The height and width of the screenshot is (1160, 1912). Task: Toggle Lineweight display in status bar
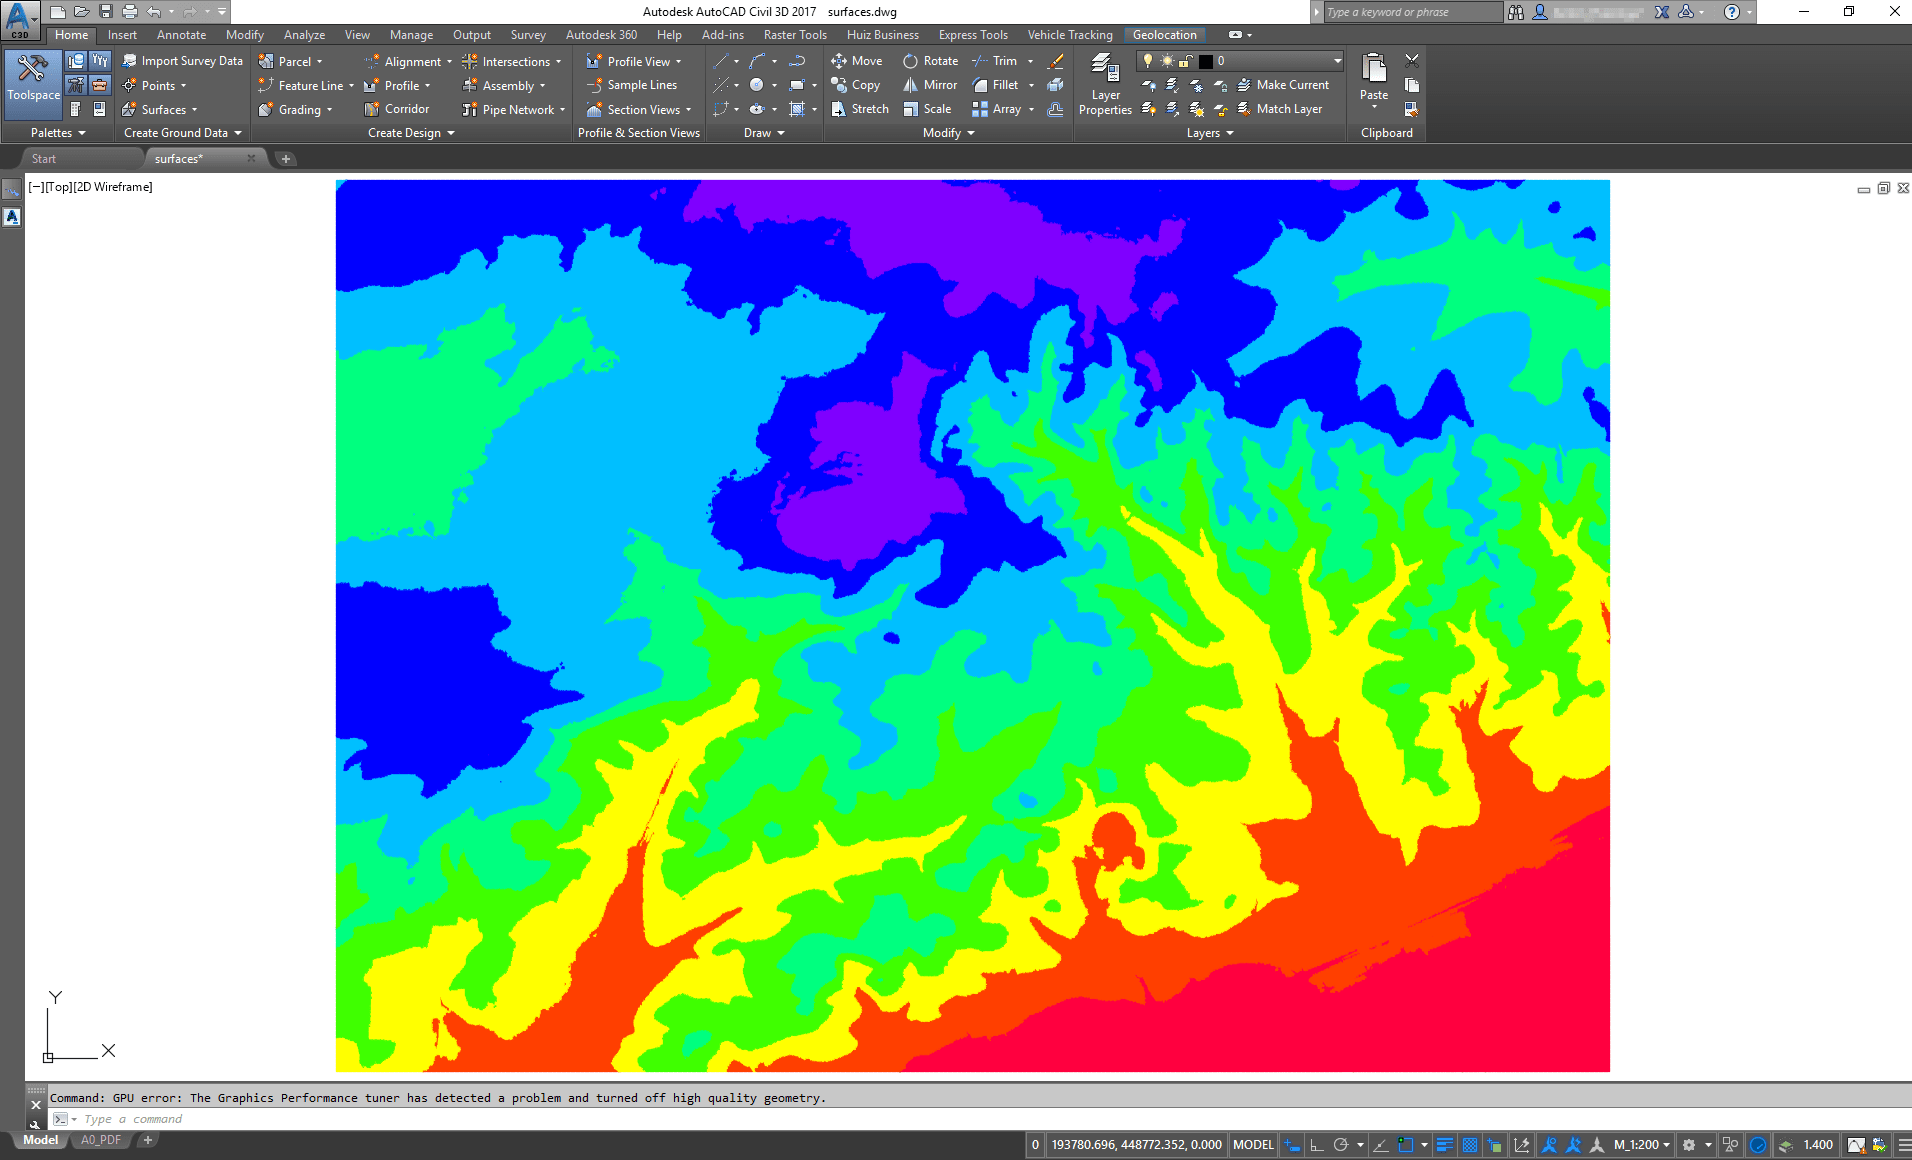tap(1445, 1145)
